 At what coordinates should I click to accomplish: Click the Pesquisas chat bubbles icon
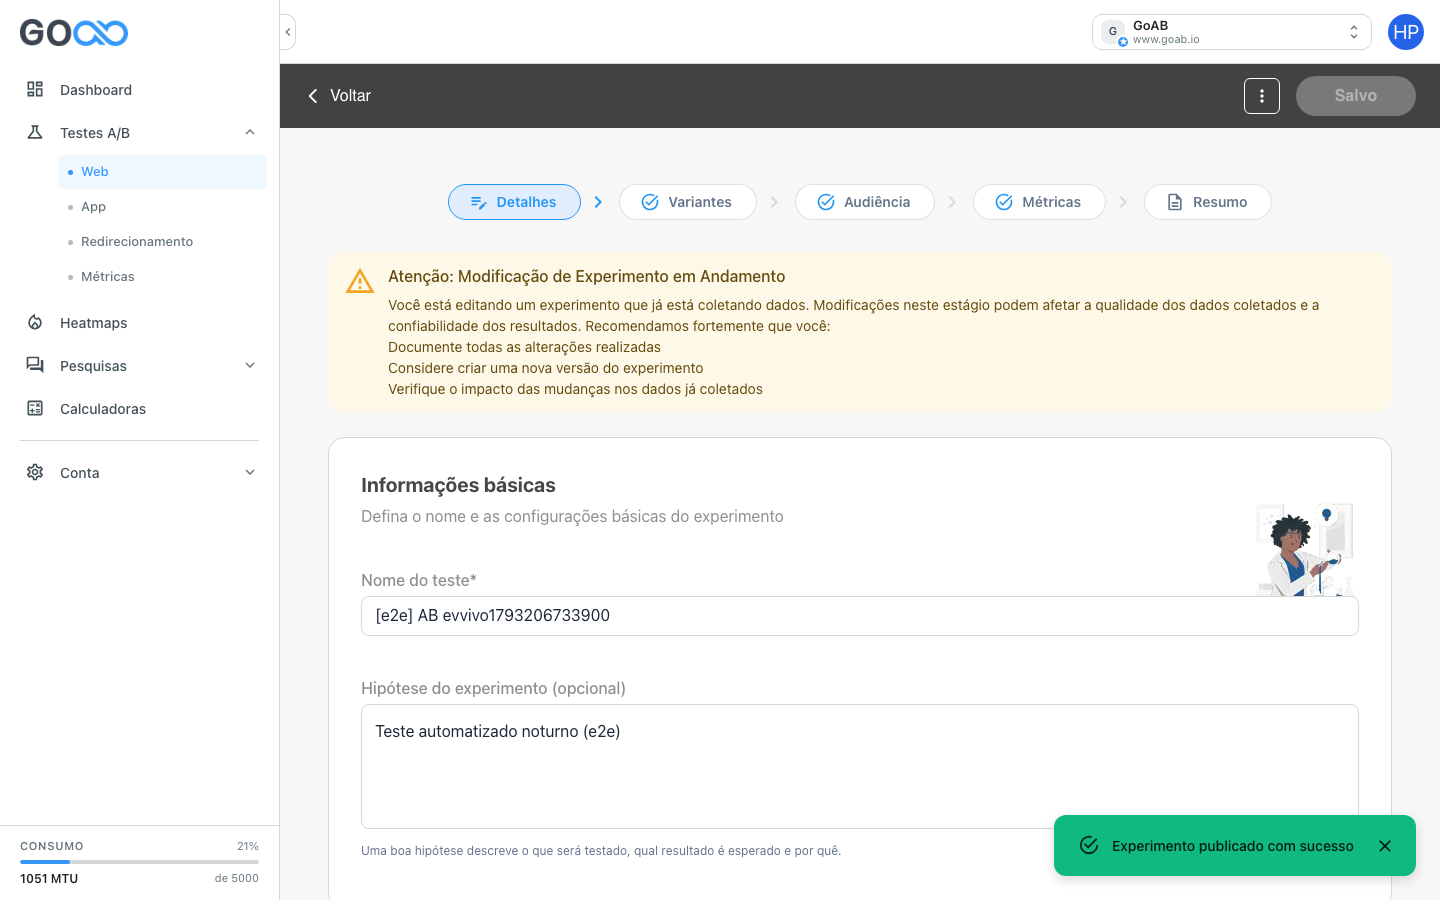click(35, 365)
